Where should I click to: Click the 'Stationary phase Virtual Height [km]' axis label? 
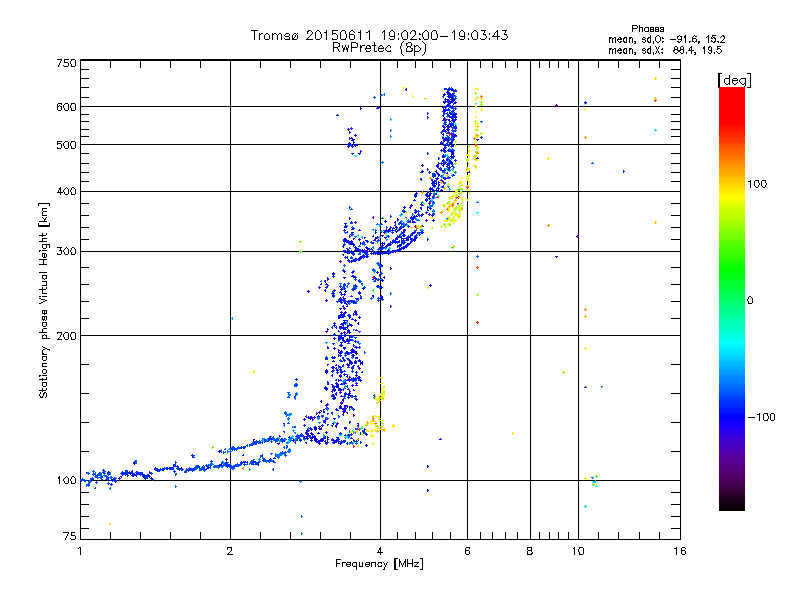click(x=44, y=300)
